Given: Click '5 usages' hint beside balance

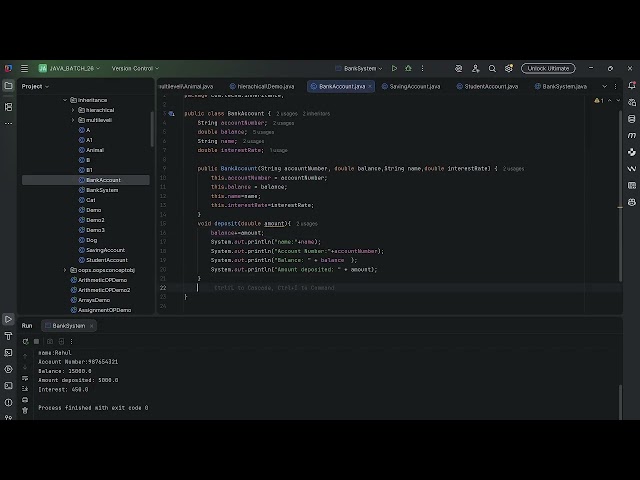Looking at the screenshot, I should 263,132.
